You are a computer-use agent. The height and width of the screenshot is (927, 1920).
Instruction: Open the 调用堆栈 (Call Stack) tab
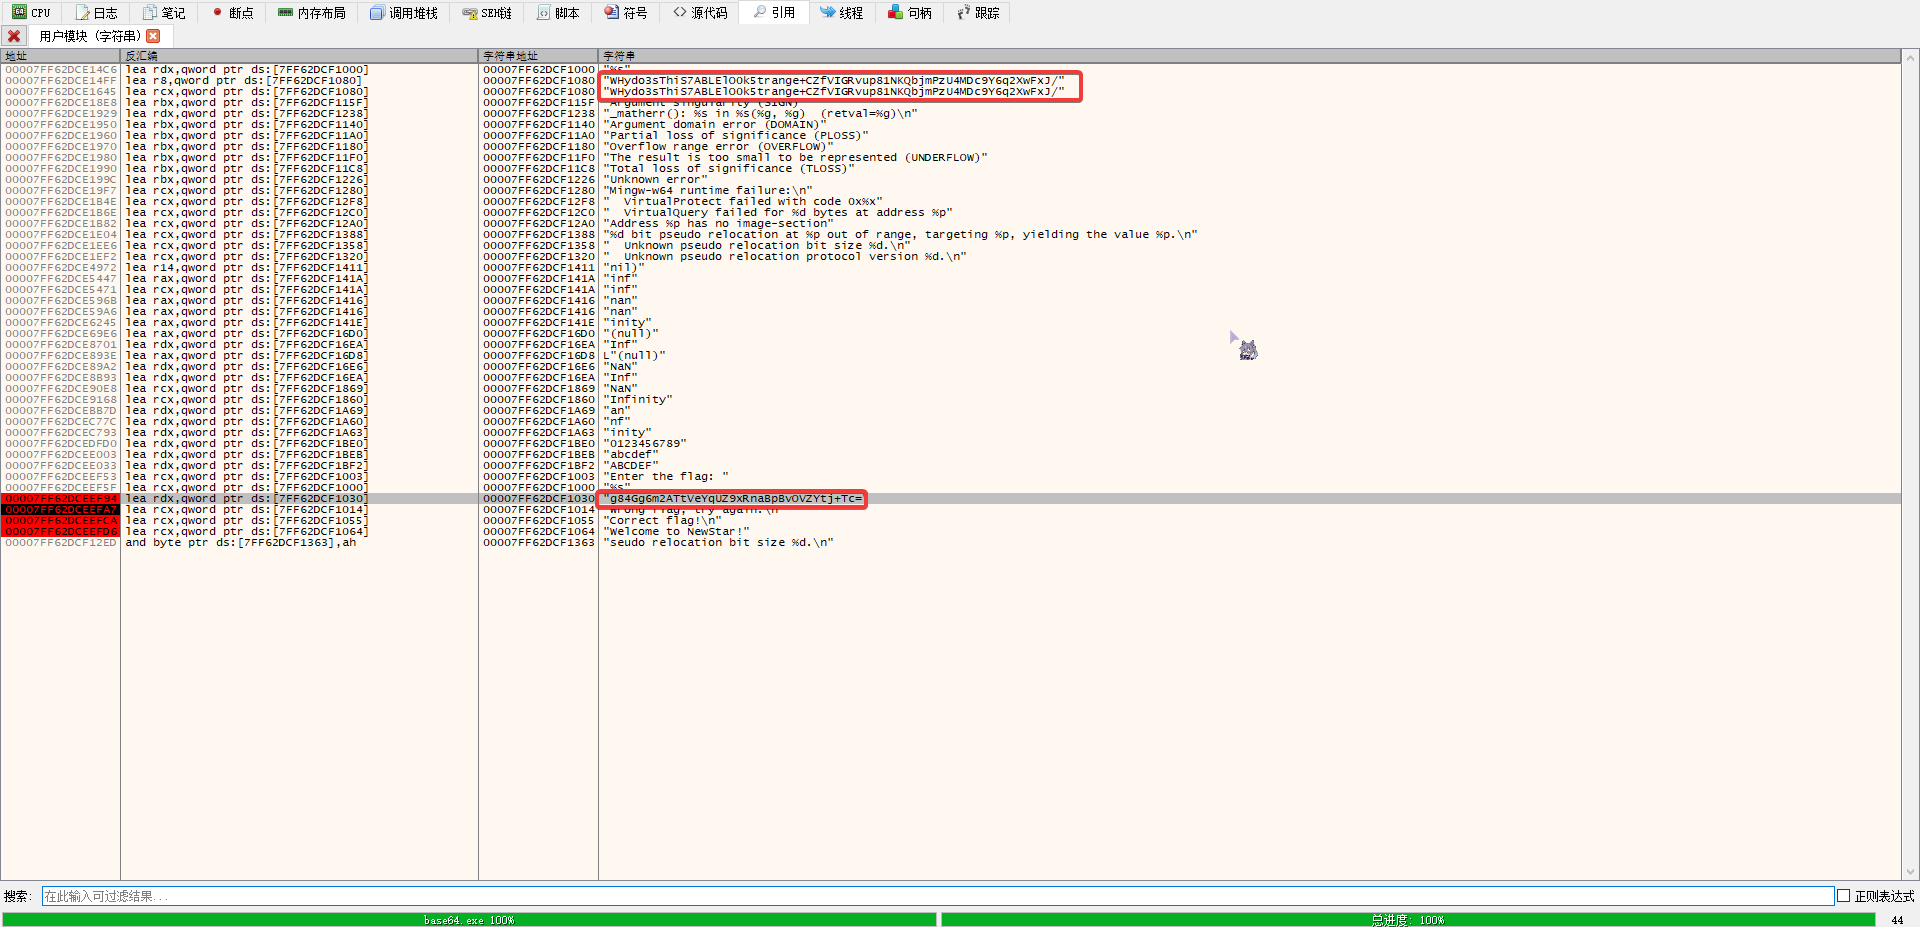tap(404, 13)
